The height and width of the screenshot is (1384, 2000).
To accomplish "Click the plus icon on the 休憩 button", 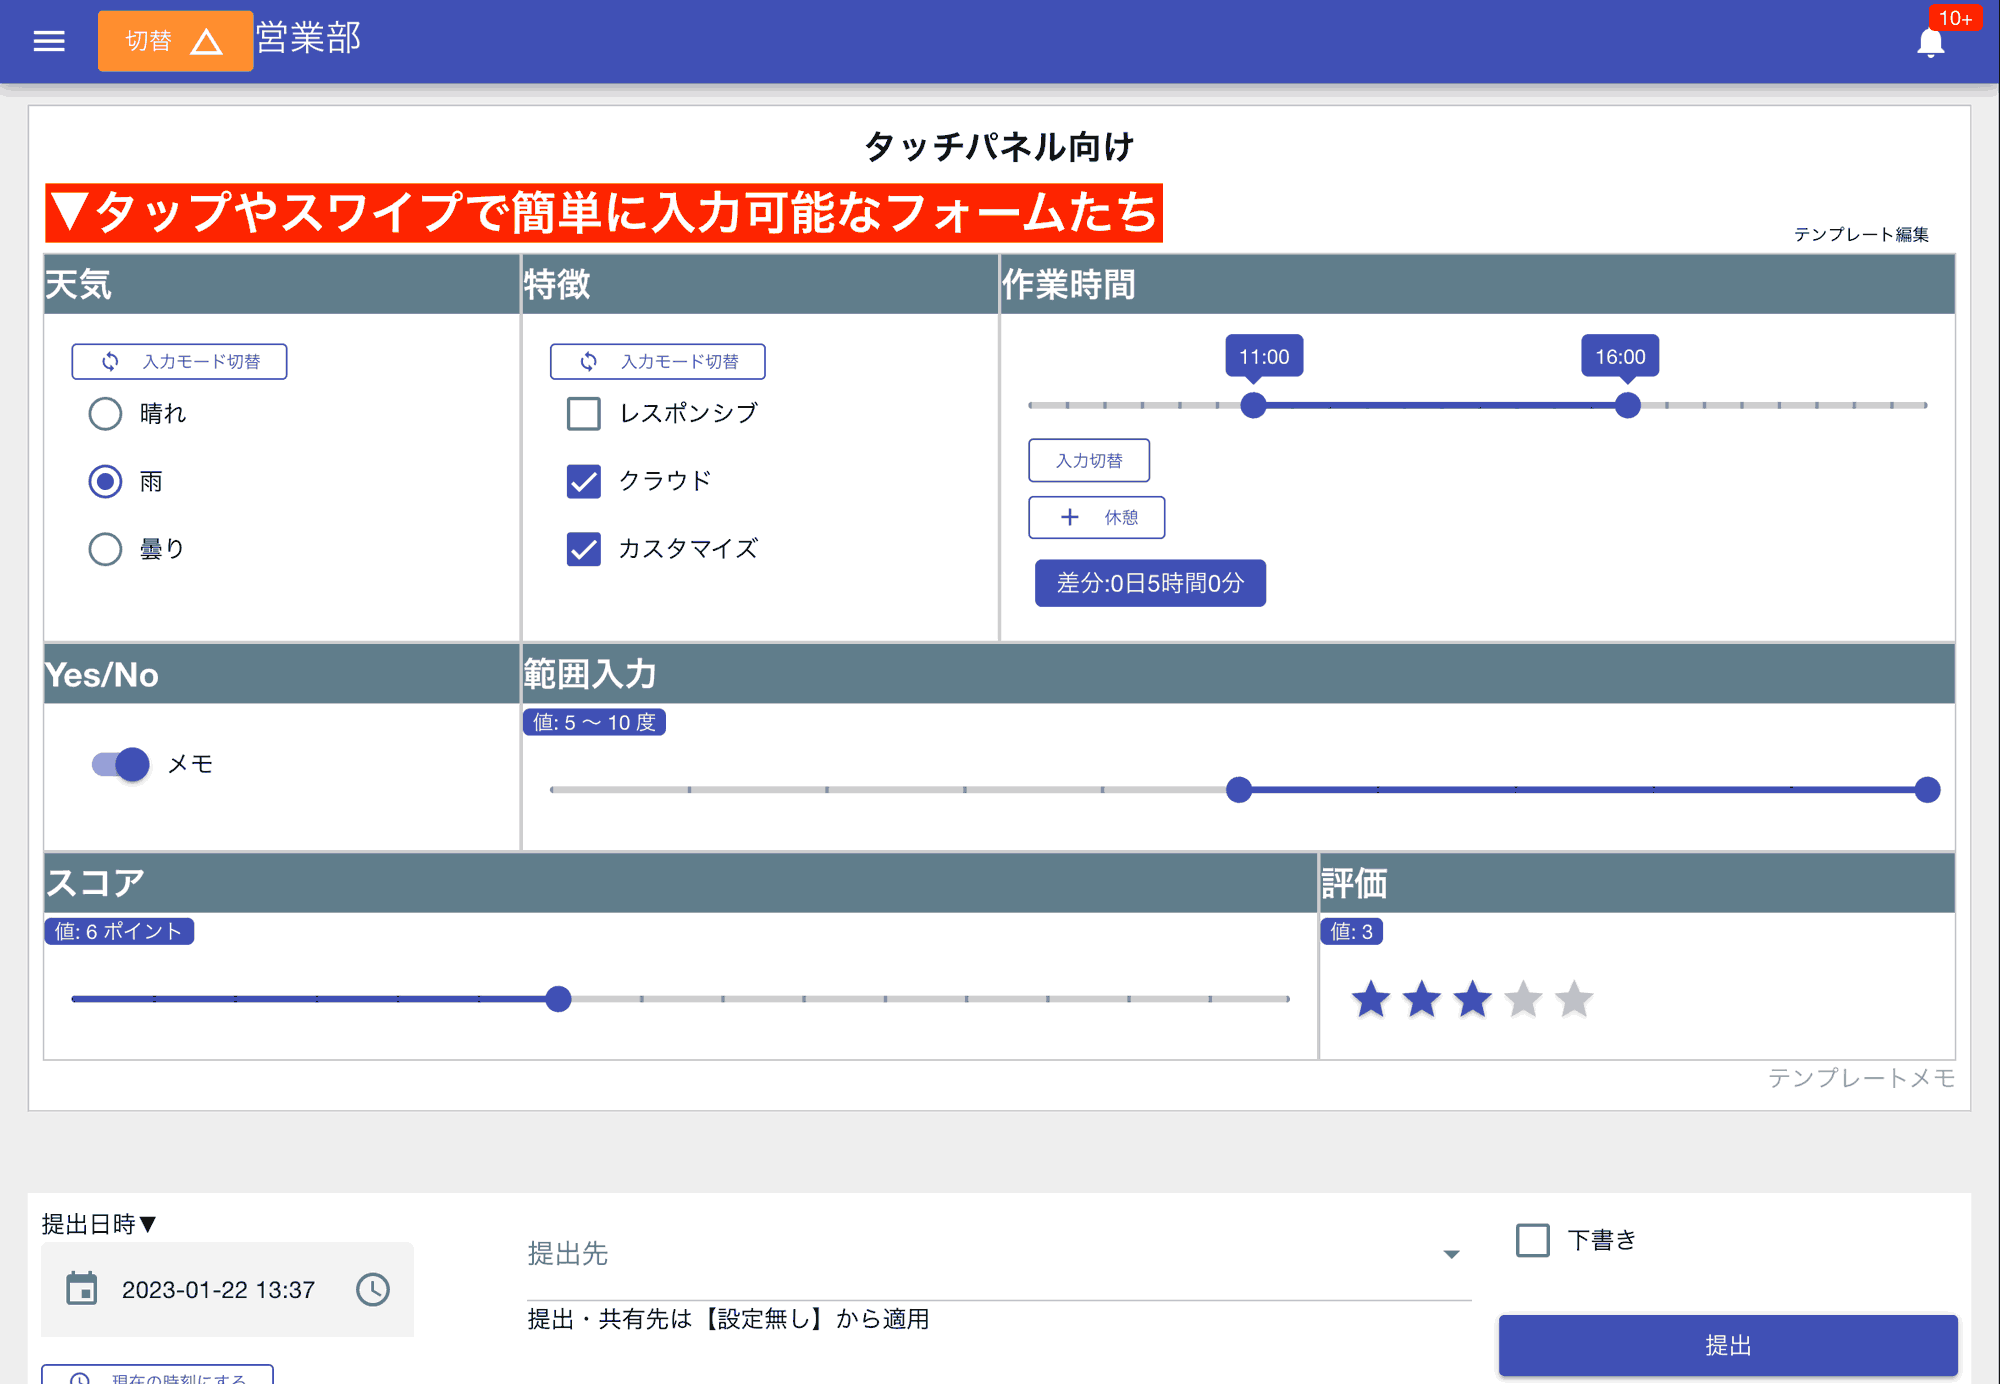I will point(1068,517).
